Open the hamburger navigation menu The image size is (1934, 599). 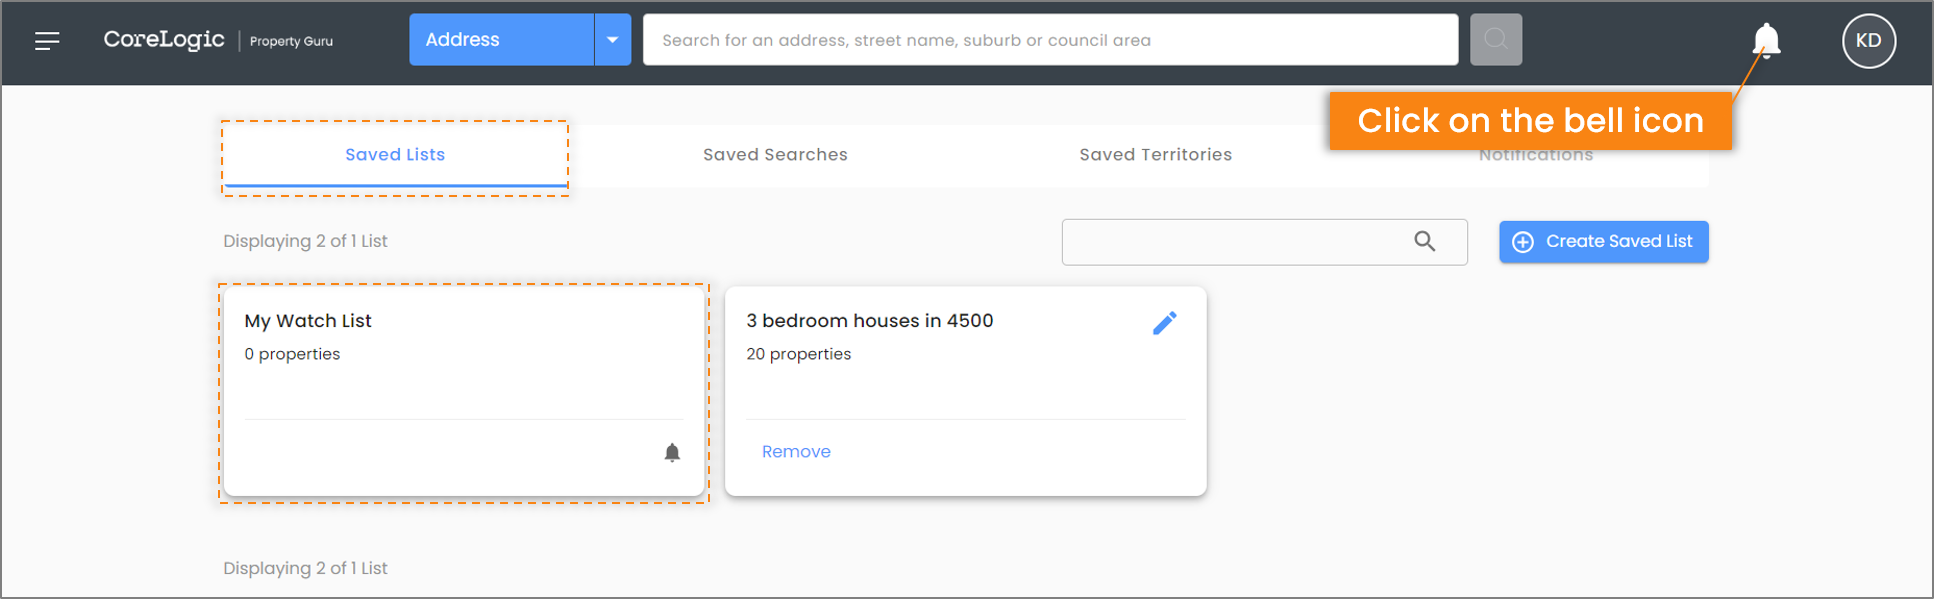[x=47, y=41]
